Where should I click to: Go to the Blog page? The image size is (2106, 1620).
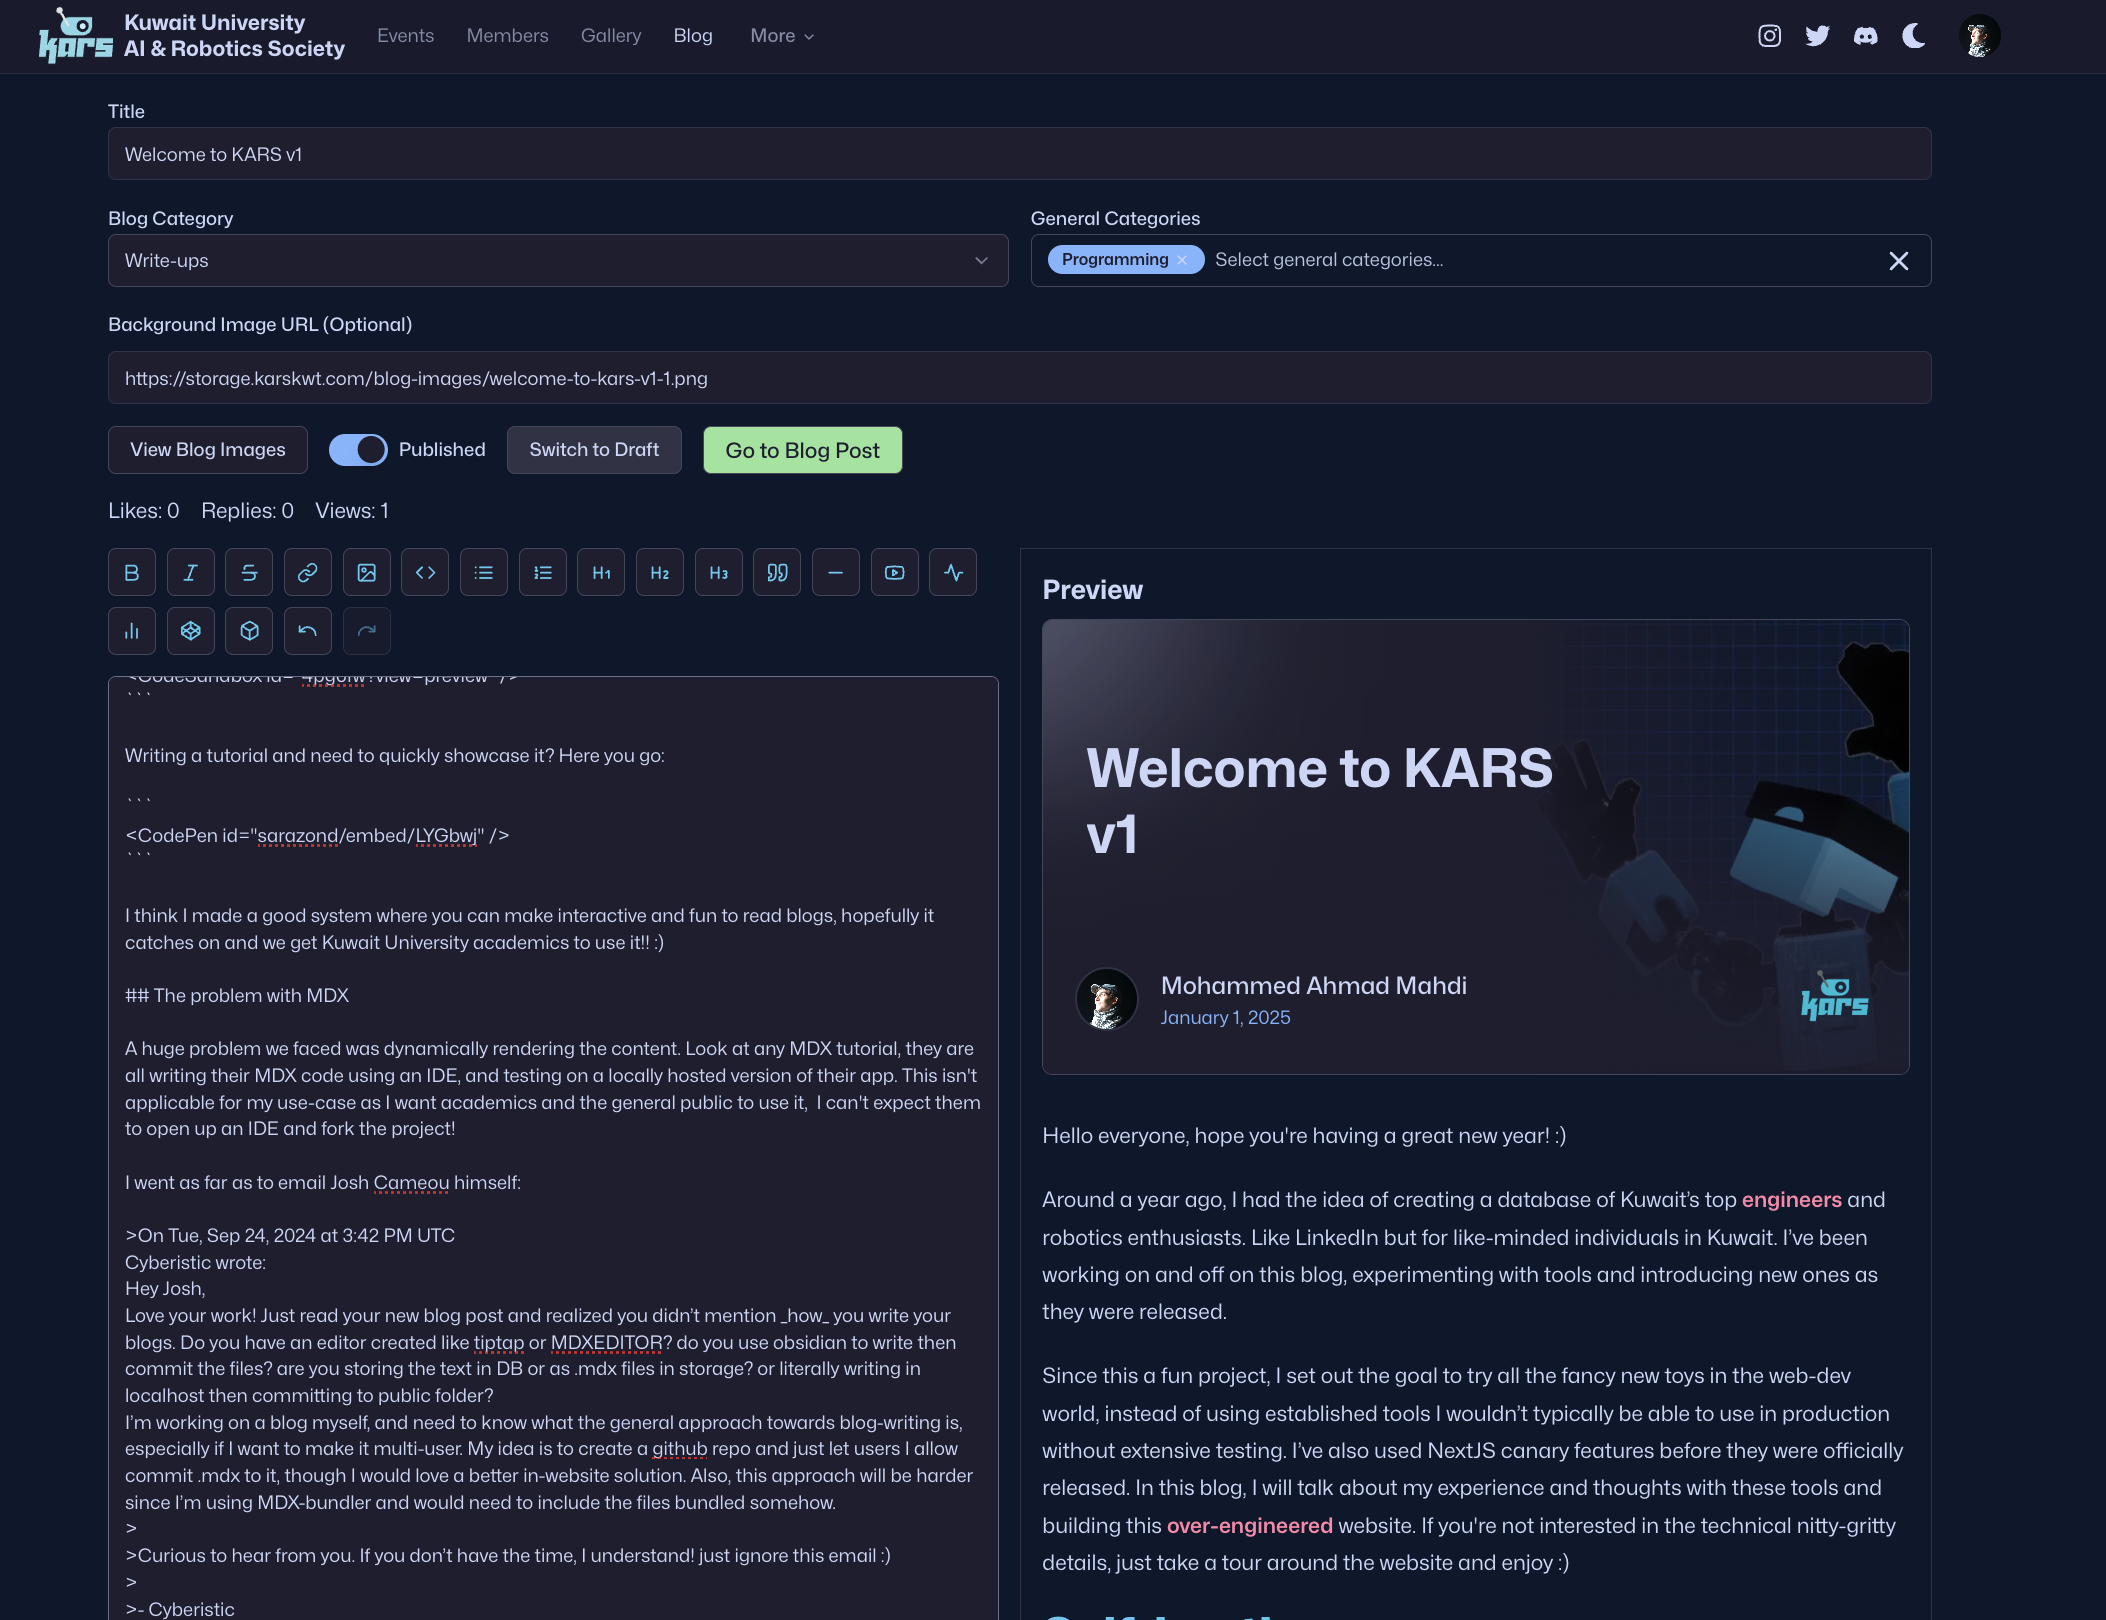693,36
